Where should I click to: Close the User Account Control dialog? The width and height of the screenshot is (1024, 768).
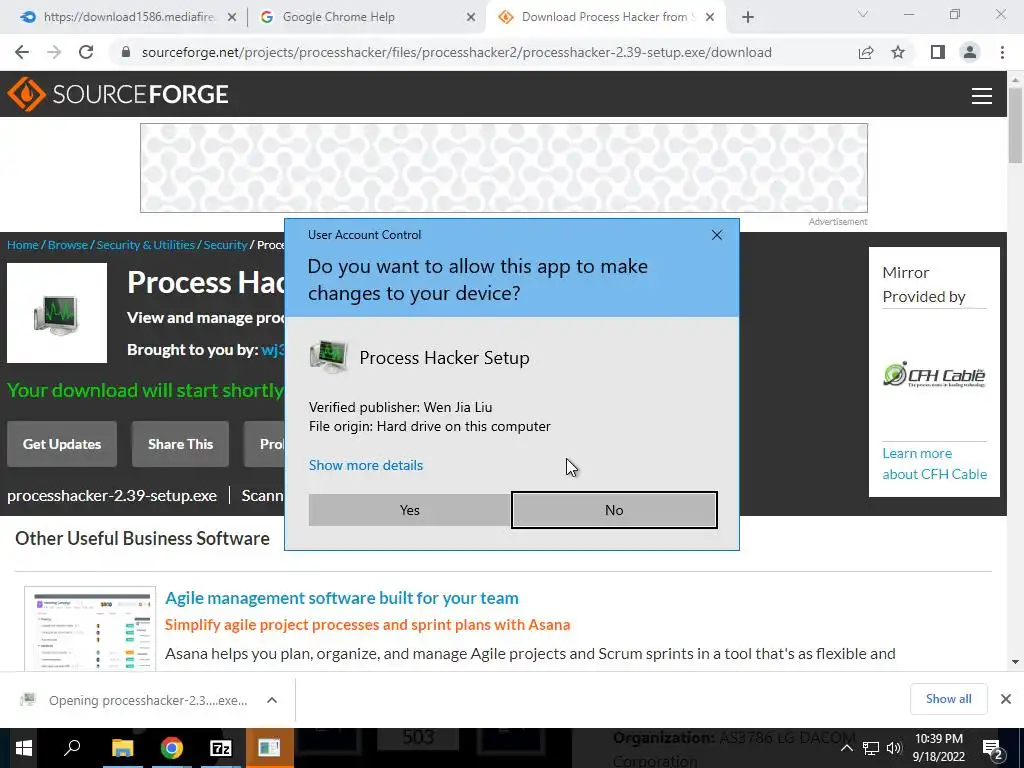716,235
